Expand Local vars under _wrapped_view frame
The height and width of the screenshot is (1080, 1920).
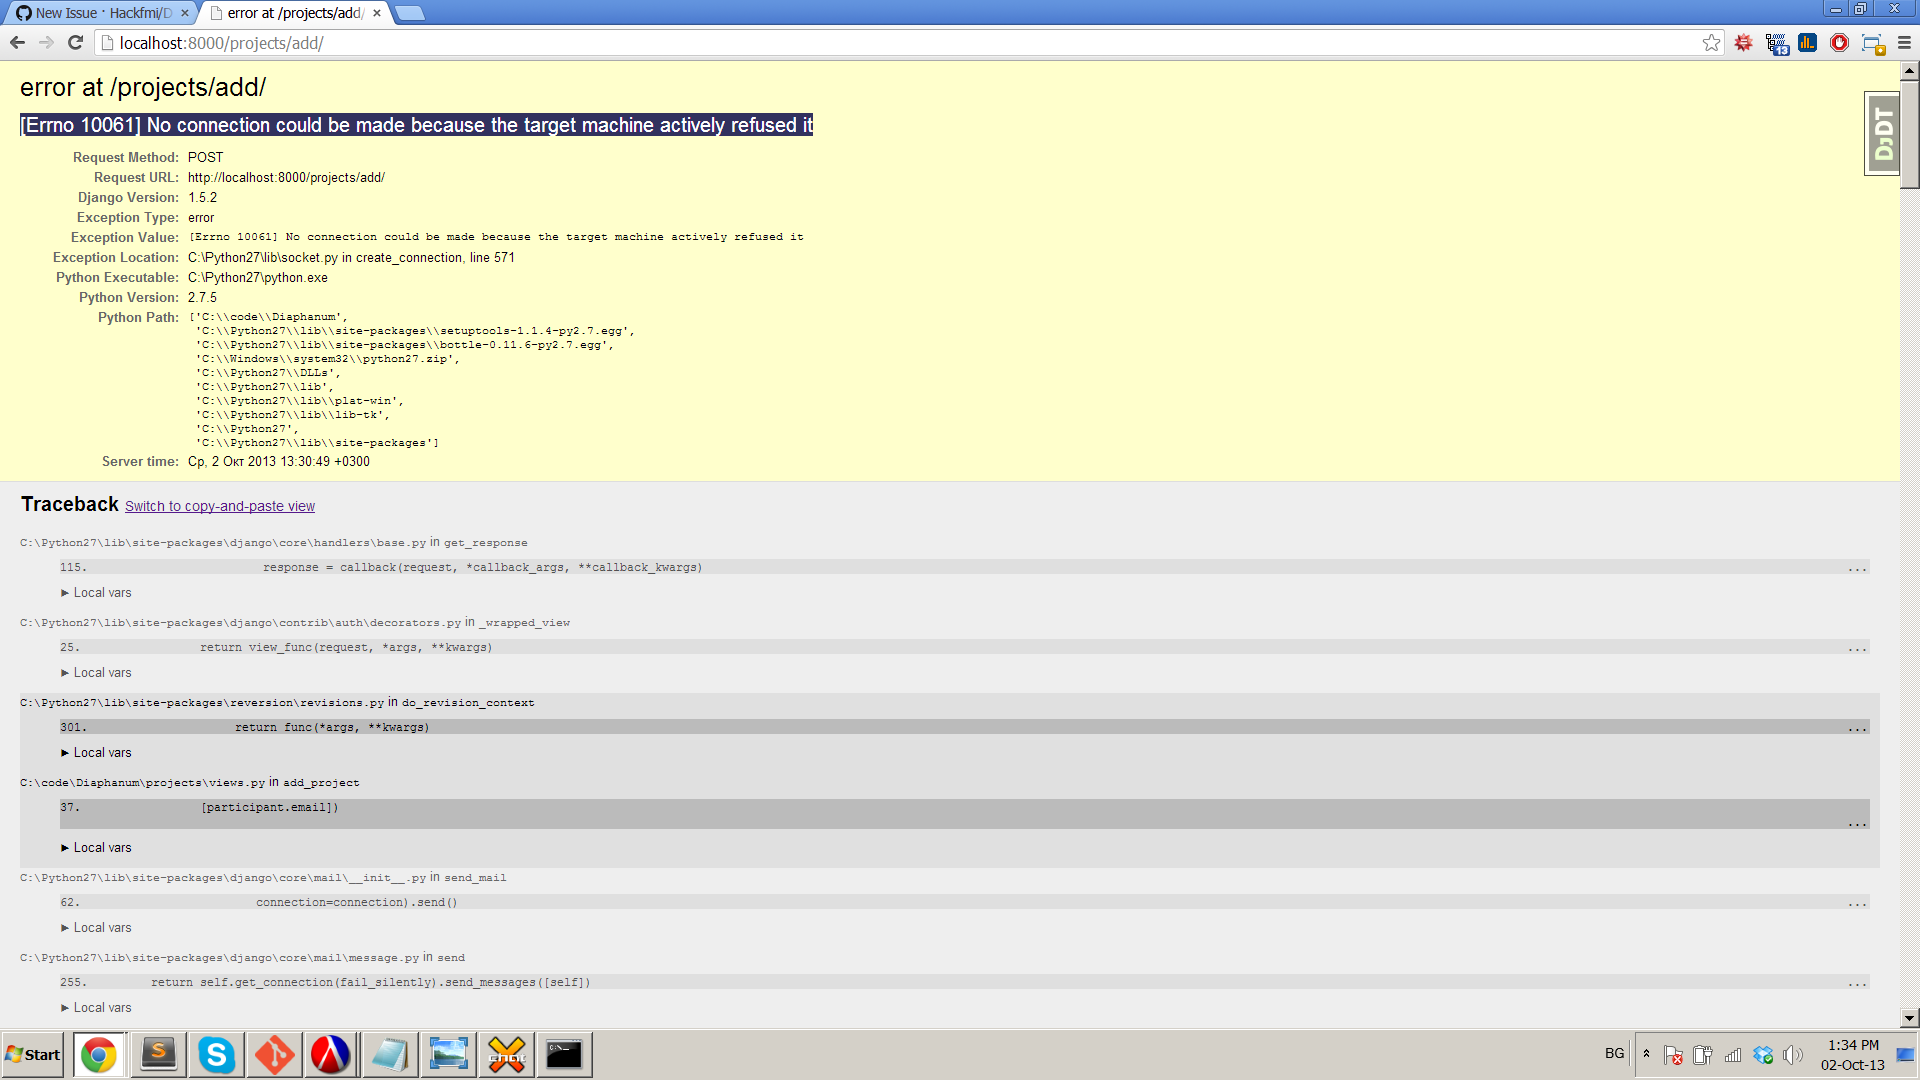pos(96,673)
